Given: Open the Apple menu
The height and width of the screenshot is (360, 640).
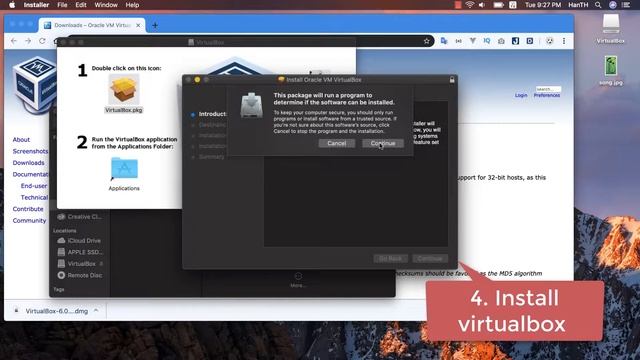Looking at the screenshot, I should tap(12, 5).
